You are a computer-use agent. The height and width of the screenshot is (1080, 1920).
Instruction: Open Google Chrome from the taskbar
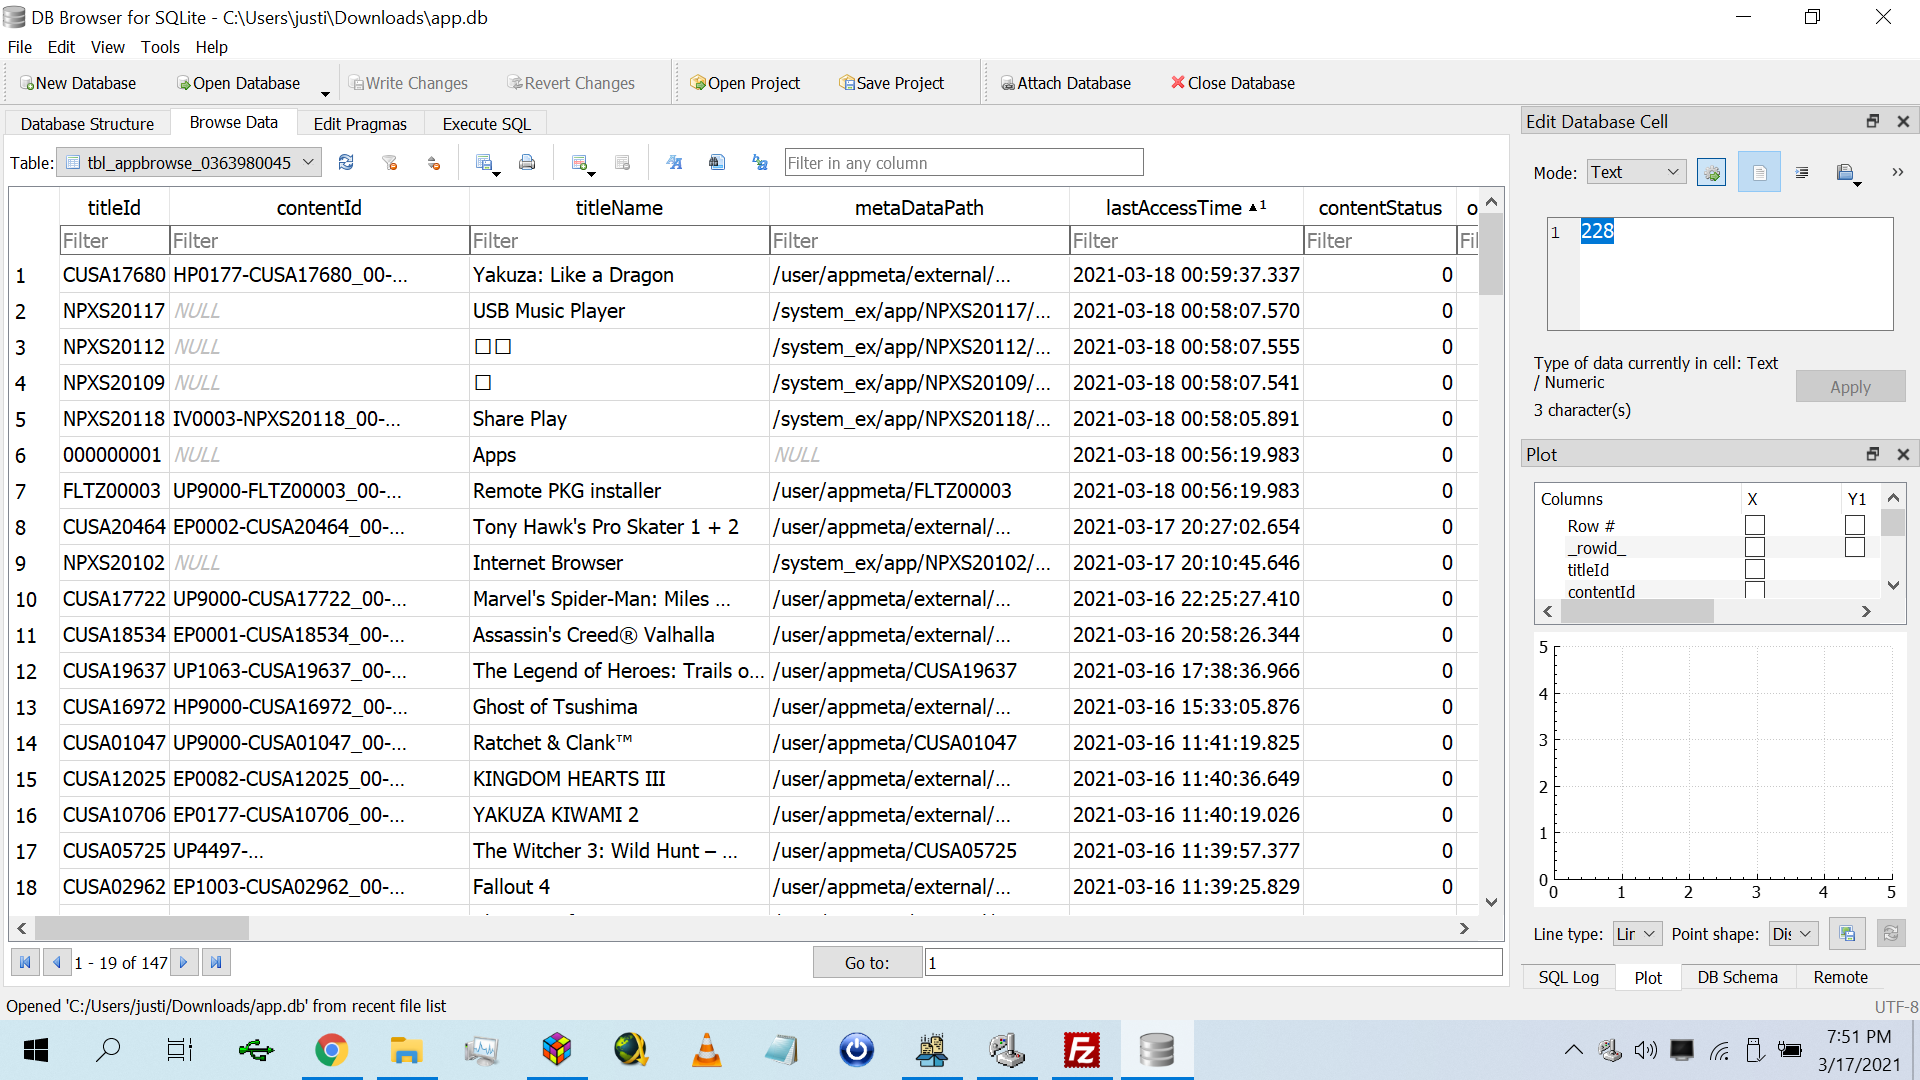(331, 1050)
